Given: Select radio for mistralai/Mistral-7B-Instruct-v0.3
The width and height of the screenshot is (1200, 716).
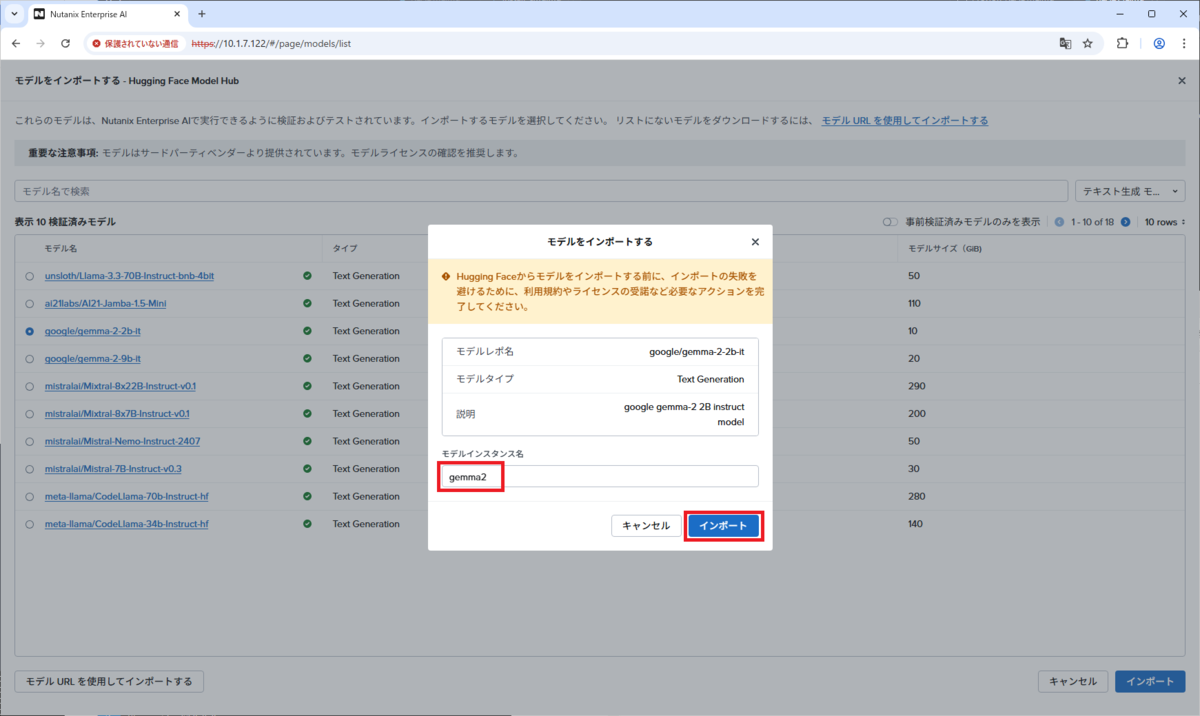Looking at the screenshot, I should pyautogui.click(x=29, y=468).
